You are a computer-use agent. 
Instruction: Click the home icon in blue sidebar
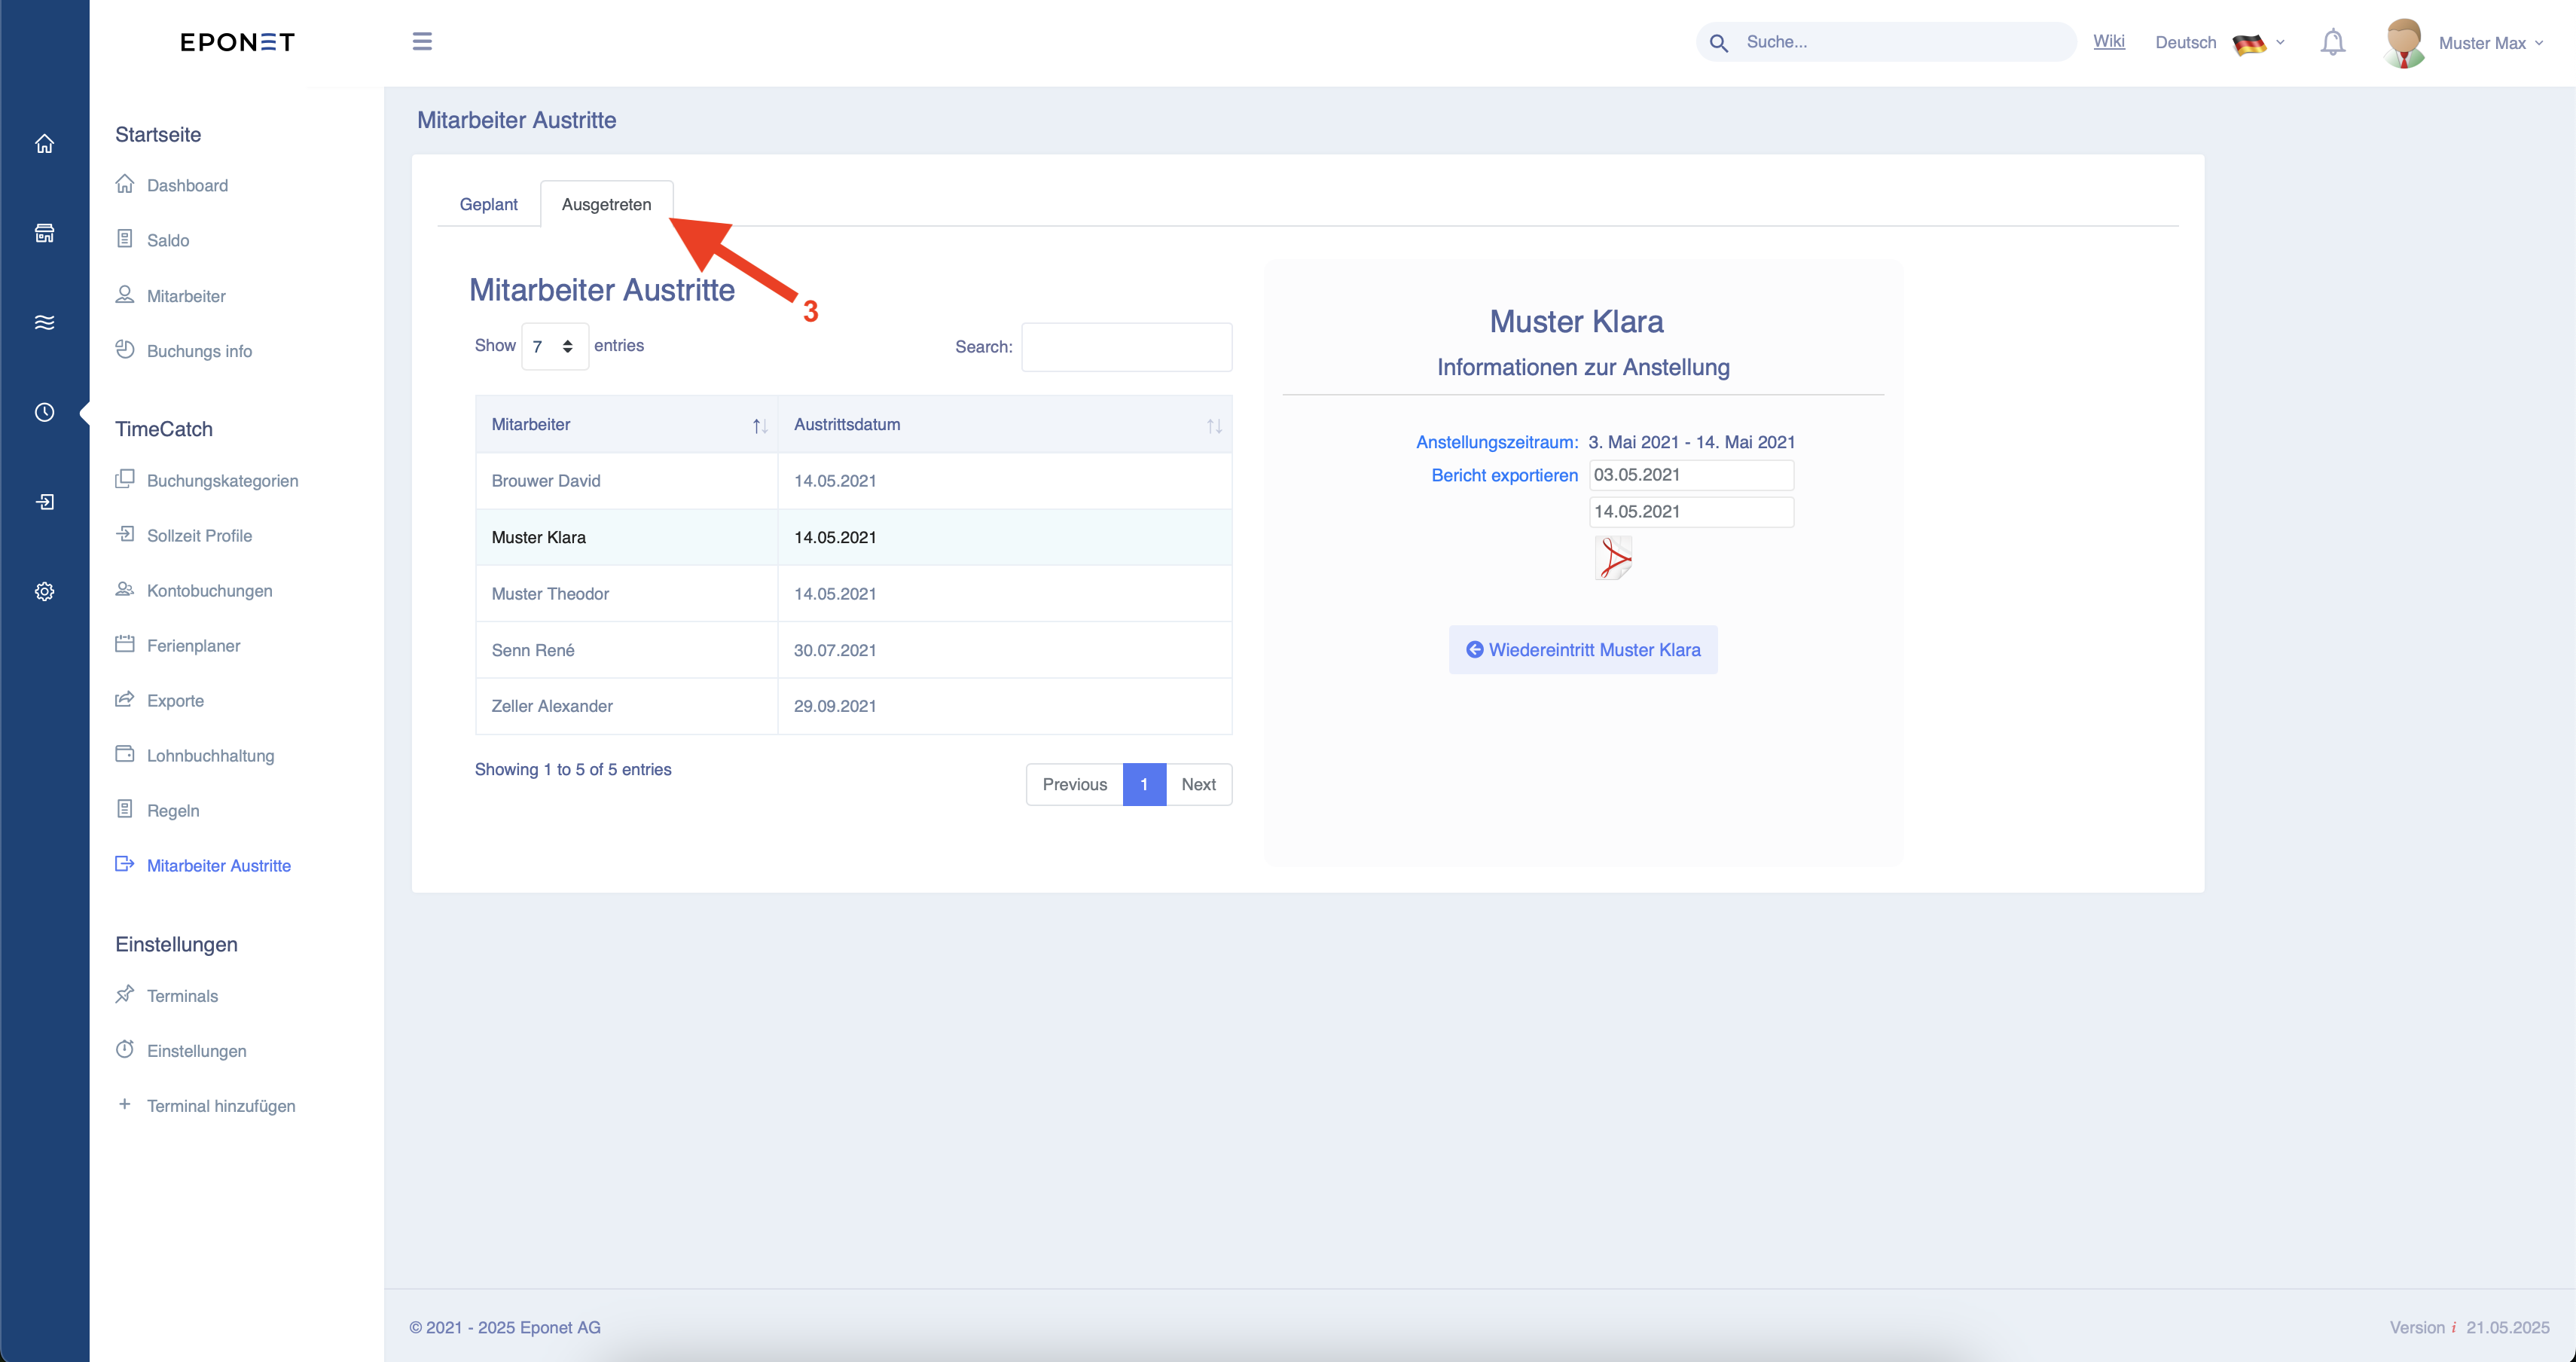point(44,144)
